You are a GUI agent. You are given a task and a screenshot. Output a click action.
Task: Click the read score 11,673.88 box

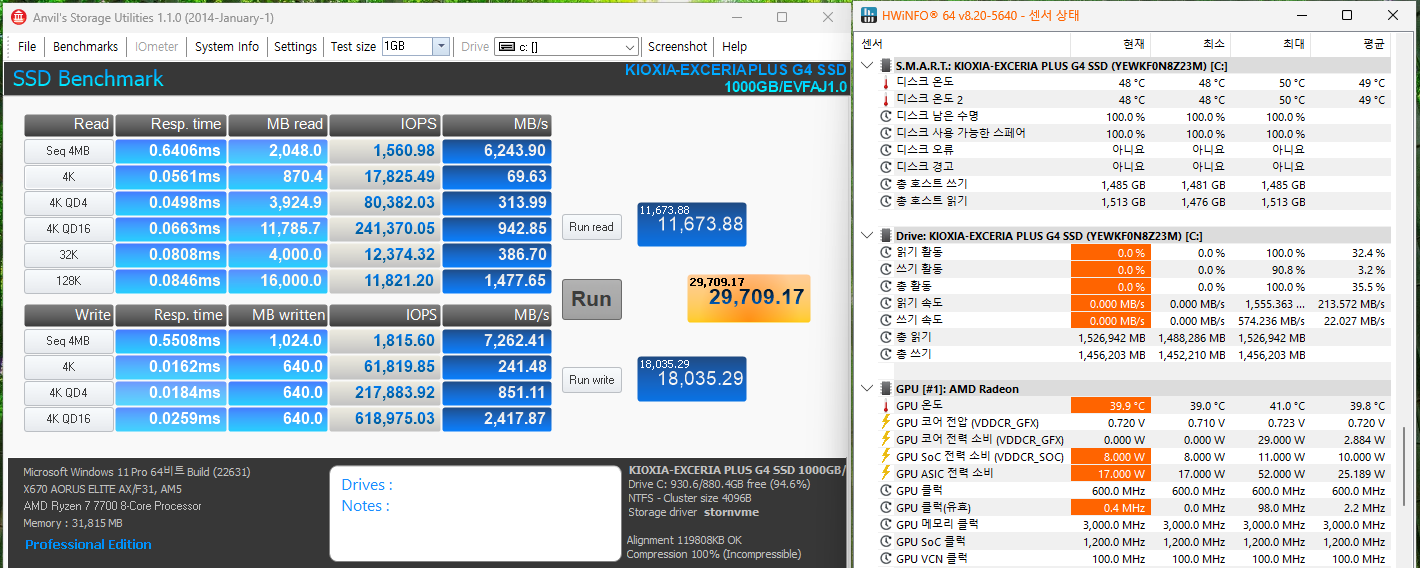(692, 223)
